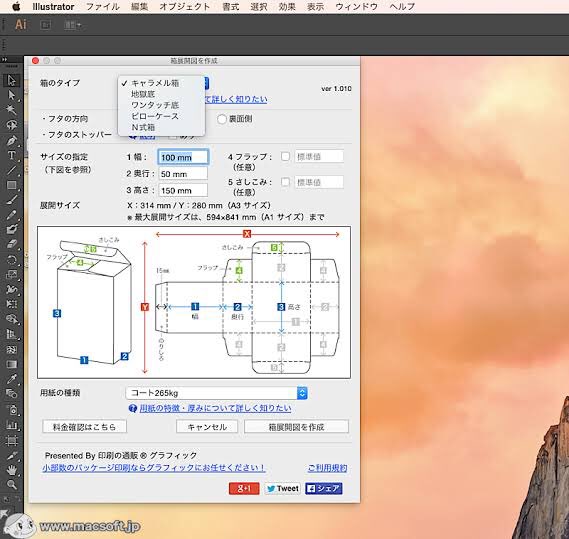Select the Lasso tool
Screen dimensions: 569x539
tap(11, 124)
